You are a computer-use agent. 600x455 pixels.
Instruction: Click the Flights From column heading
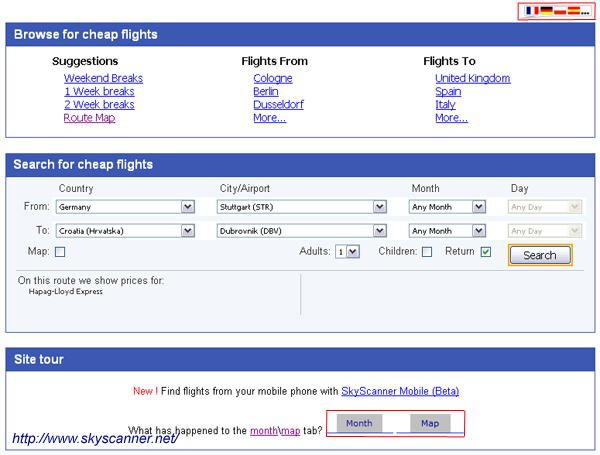click(274, 61)
